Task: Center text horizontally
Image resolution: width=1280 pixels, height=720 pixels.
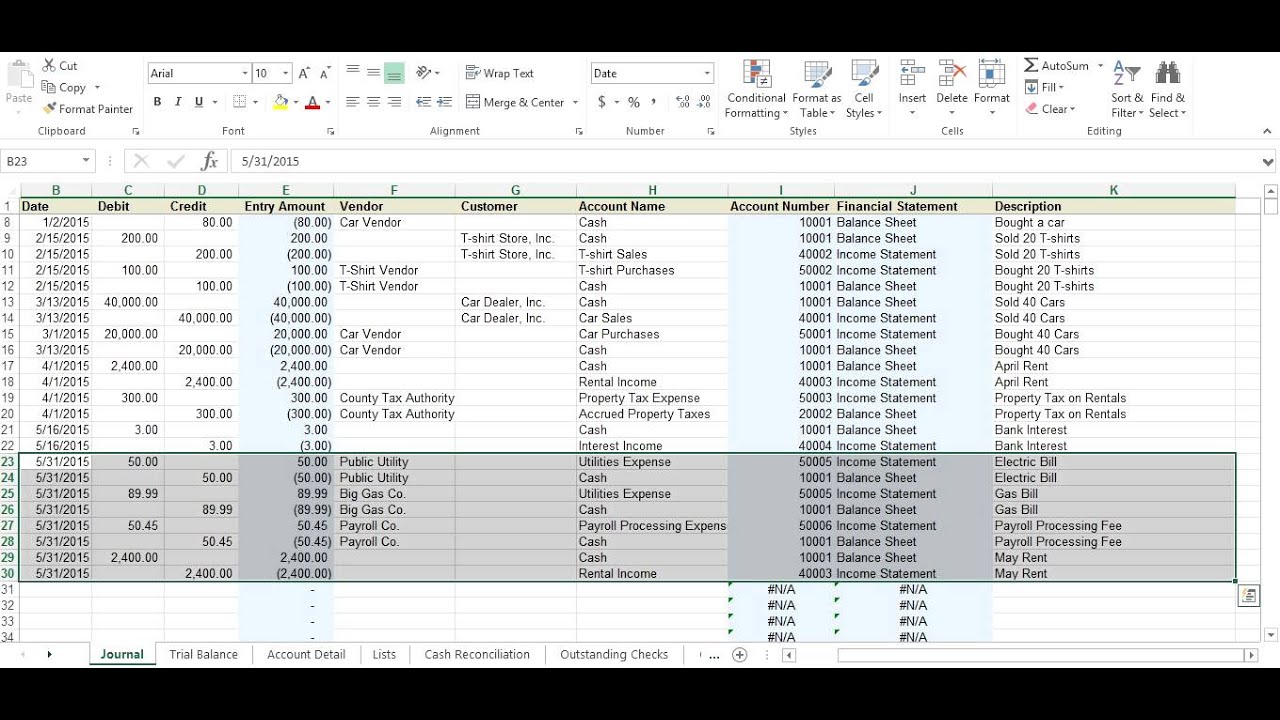Action: coord(373,102)
